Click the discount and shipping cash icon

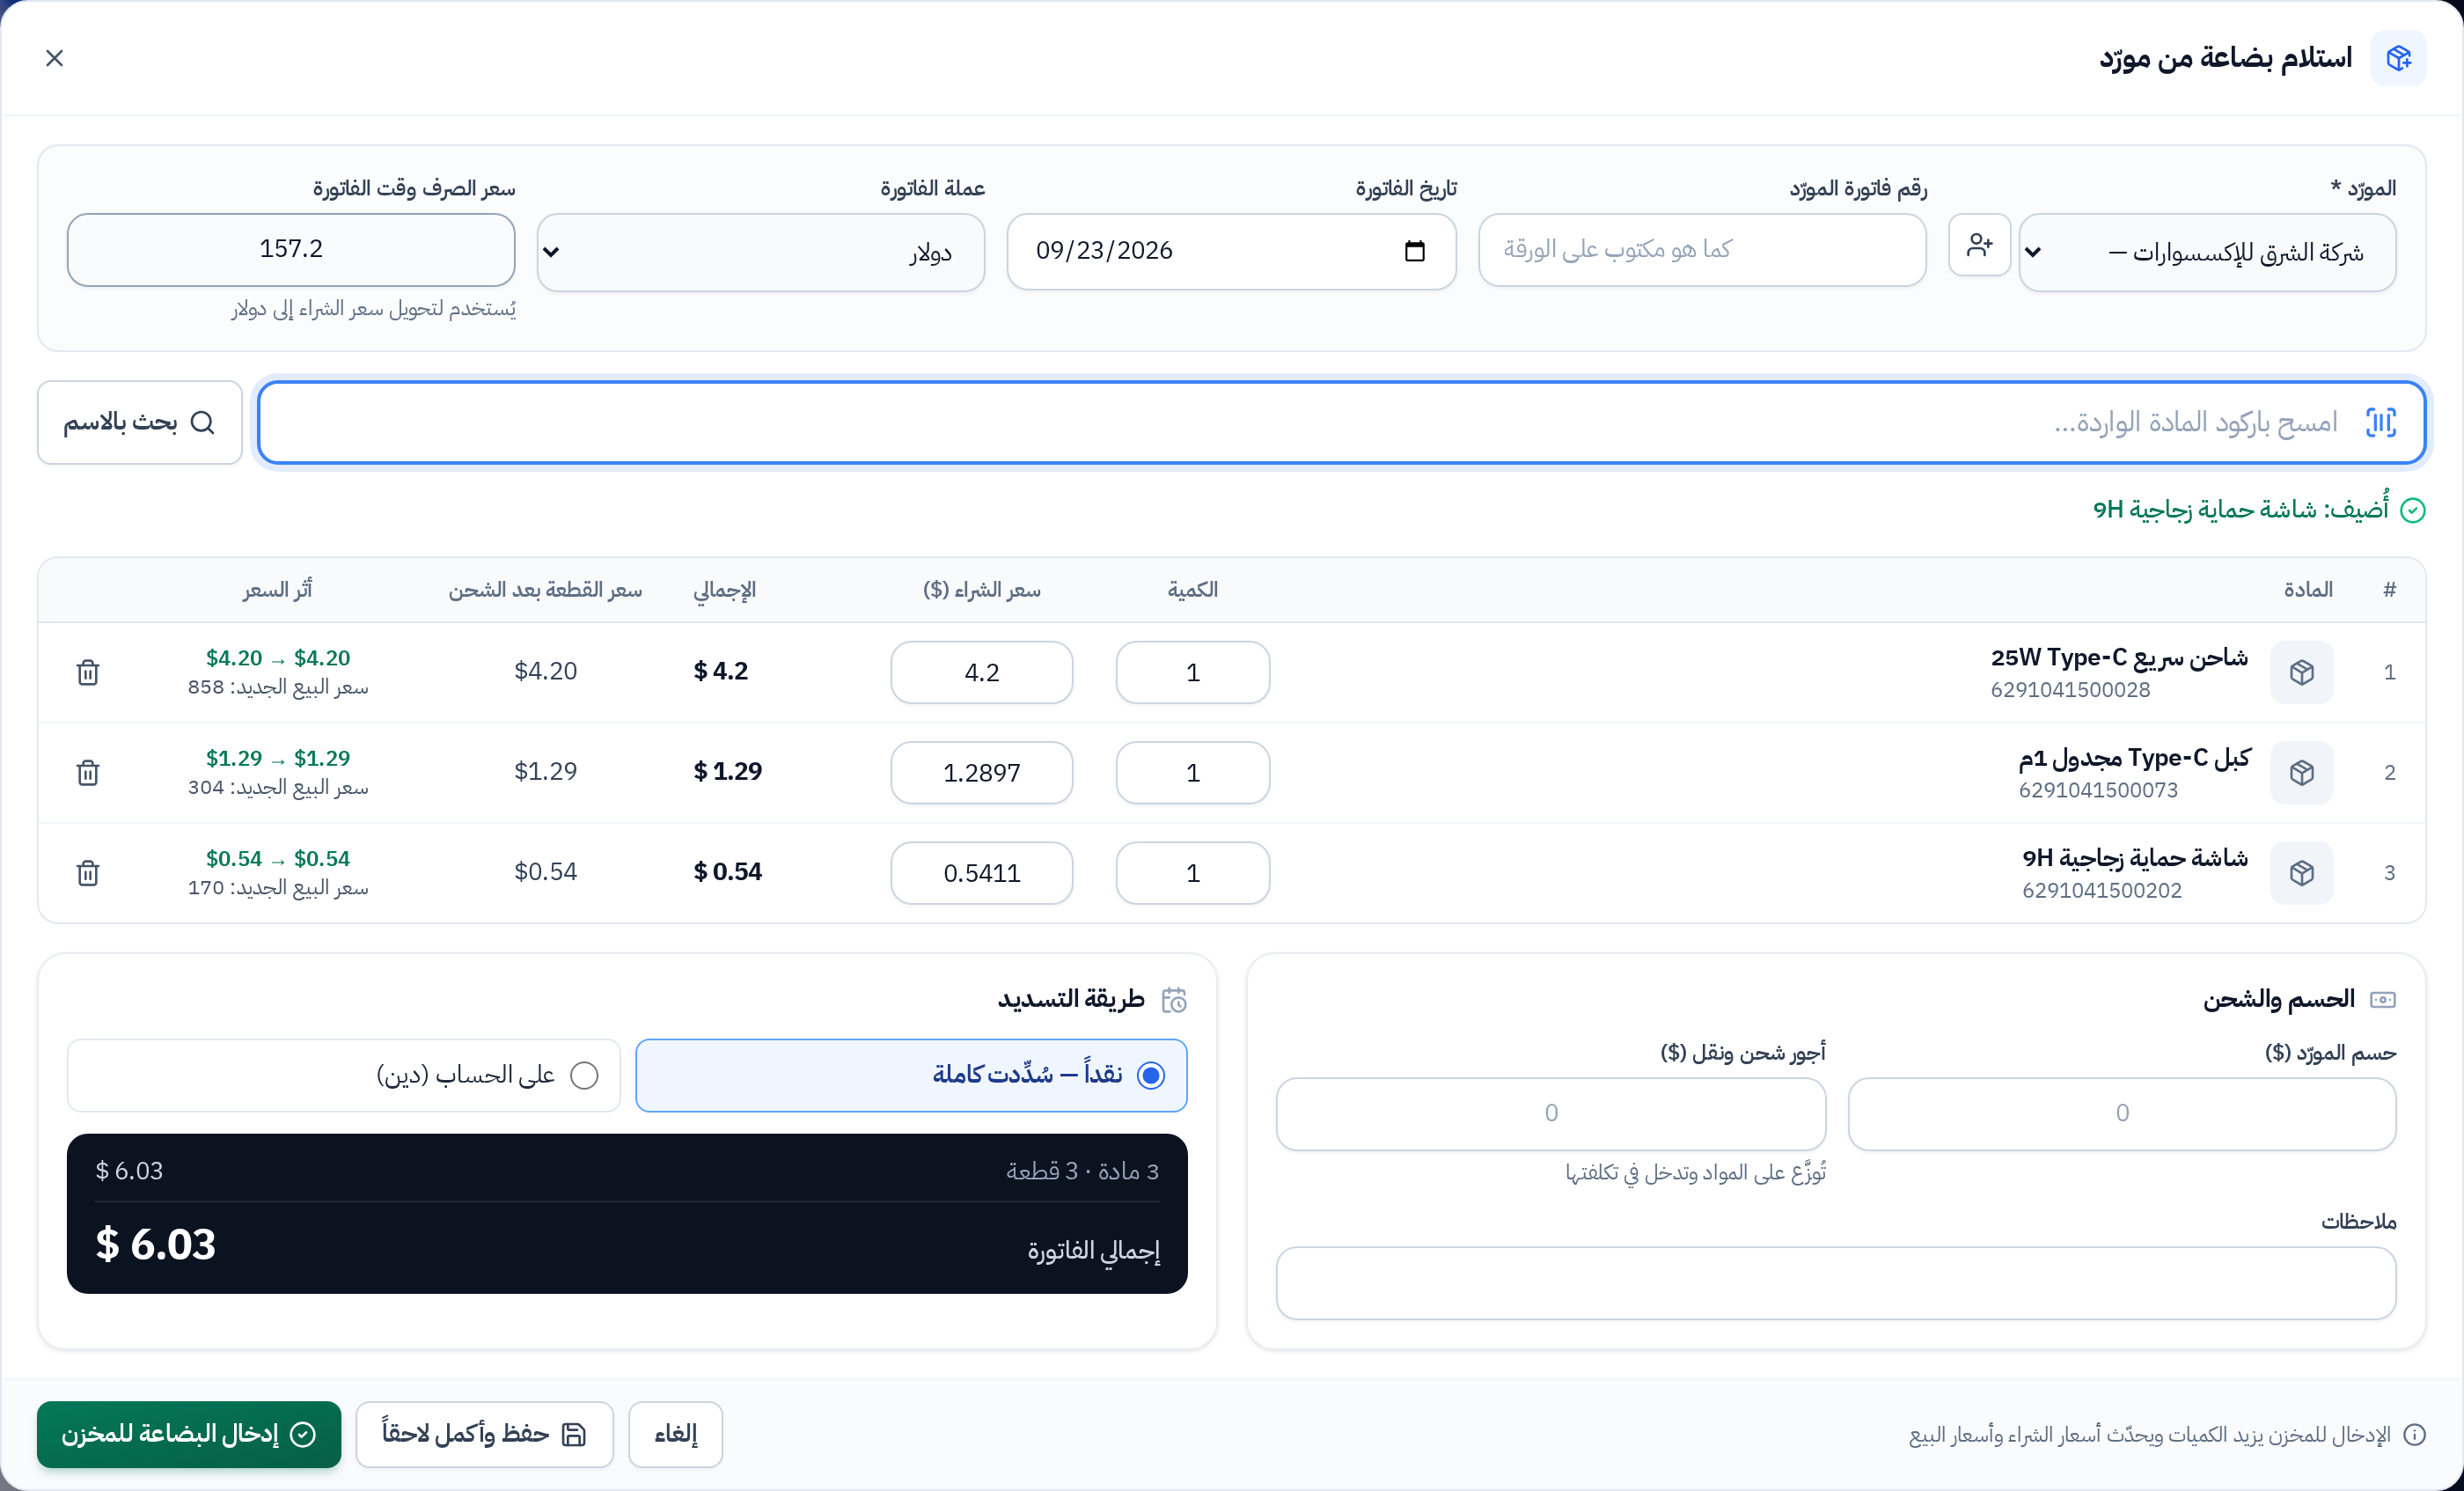pos(2383,999)
